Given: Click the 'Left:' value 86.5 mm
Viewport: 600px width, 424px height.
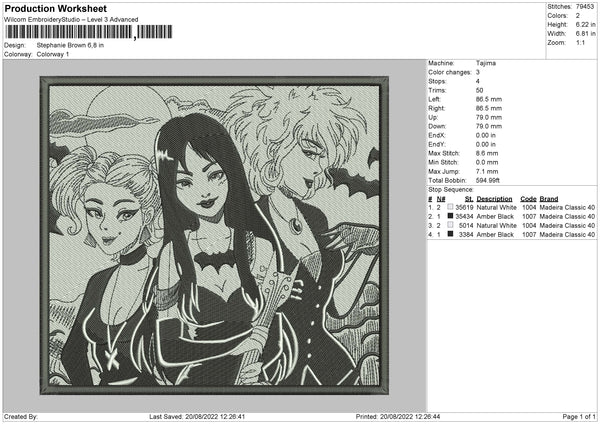Looking at the screenshot, I should [489, 99].
